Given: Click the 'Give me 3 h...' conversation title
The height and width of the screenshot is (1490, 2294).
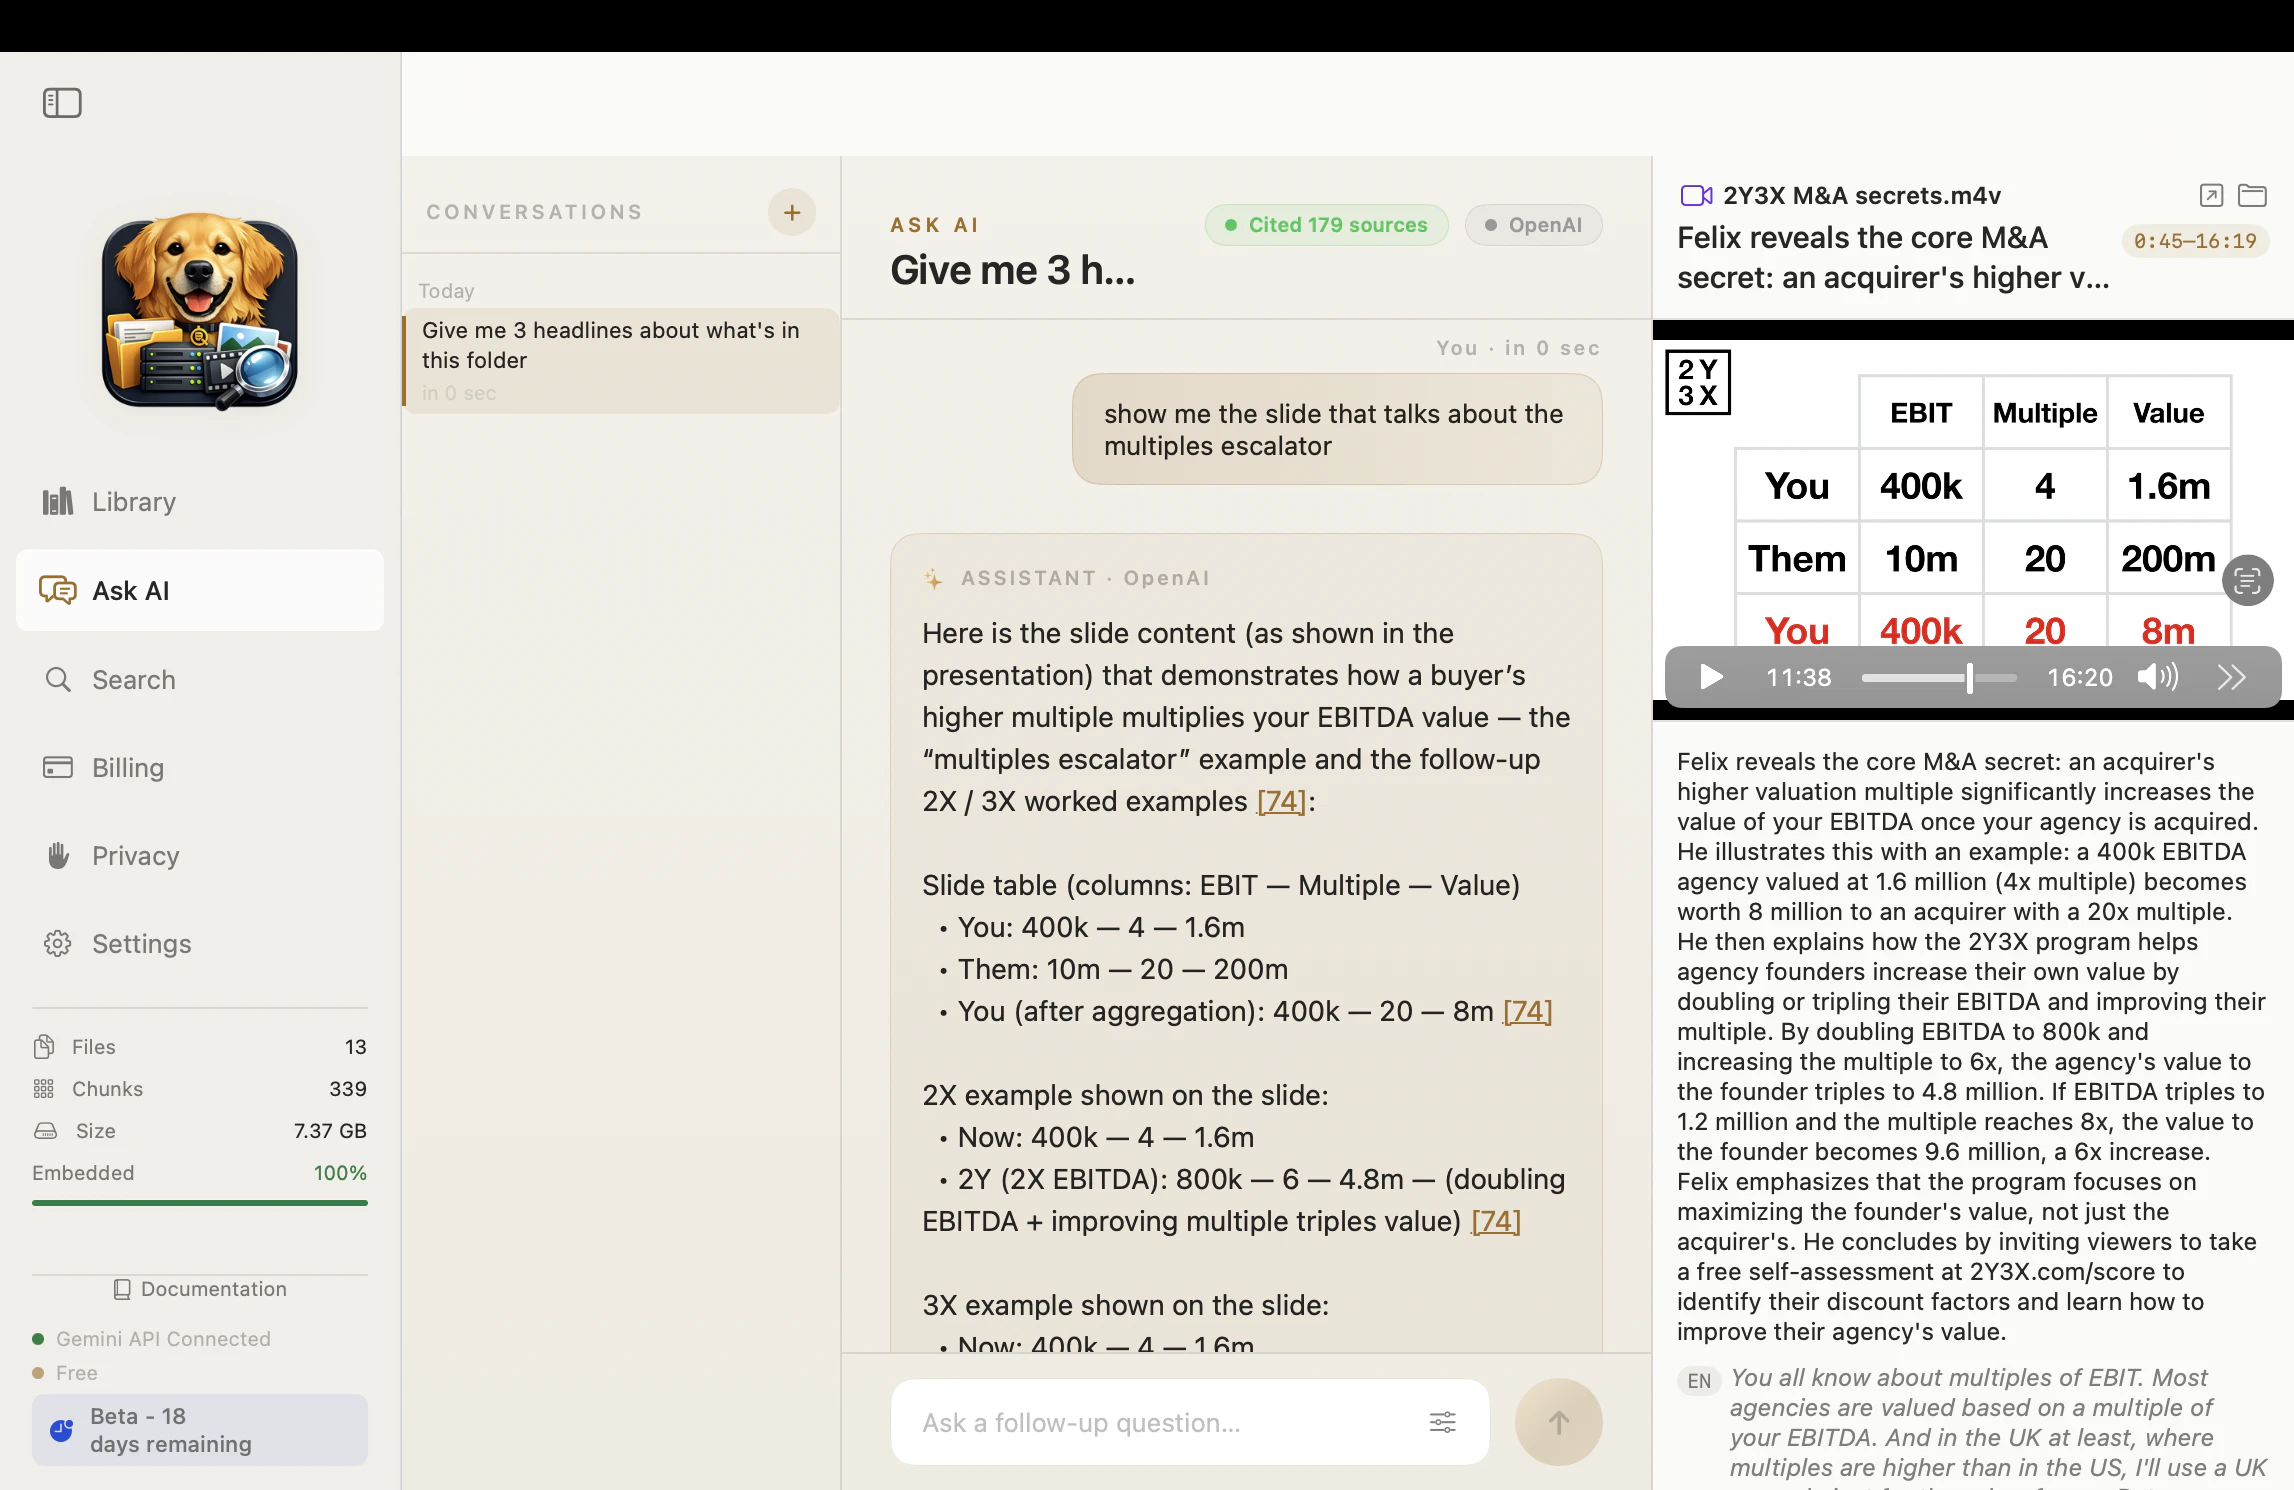Looking at the screenshot, I should click(1013, 270).
